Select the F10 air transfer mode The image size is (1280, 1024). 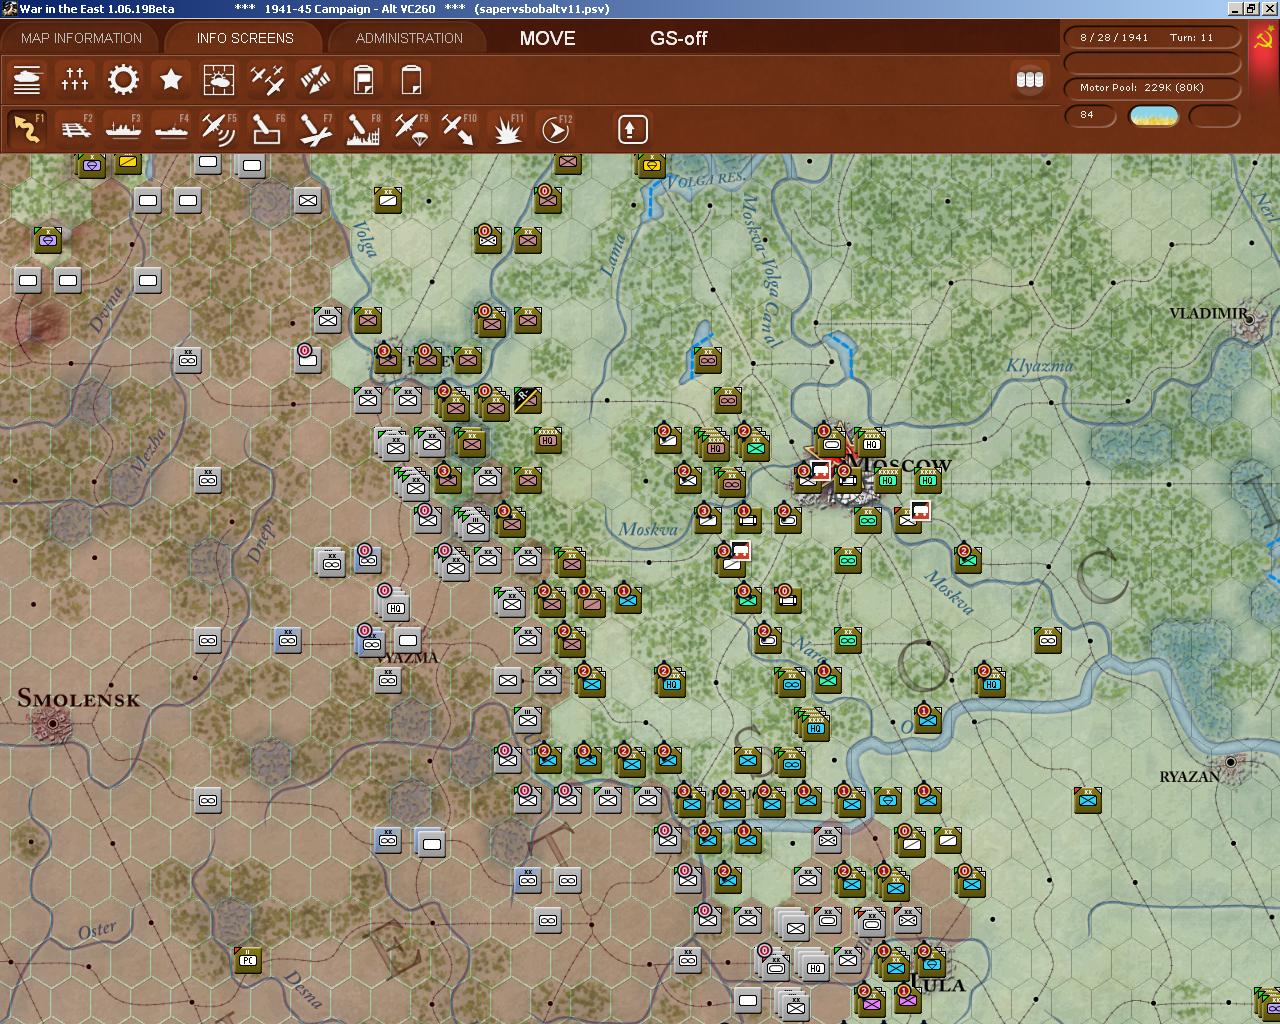point(459,129)
